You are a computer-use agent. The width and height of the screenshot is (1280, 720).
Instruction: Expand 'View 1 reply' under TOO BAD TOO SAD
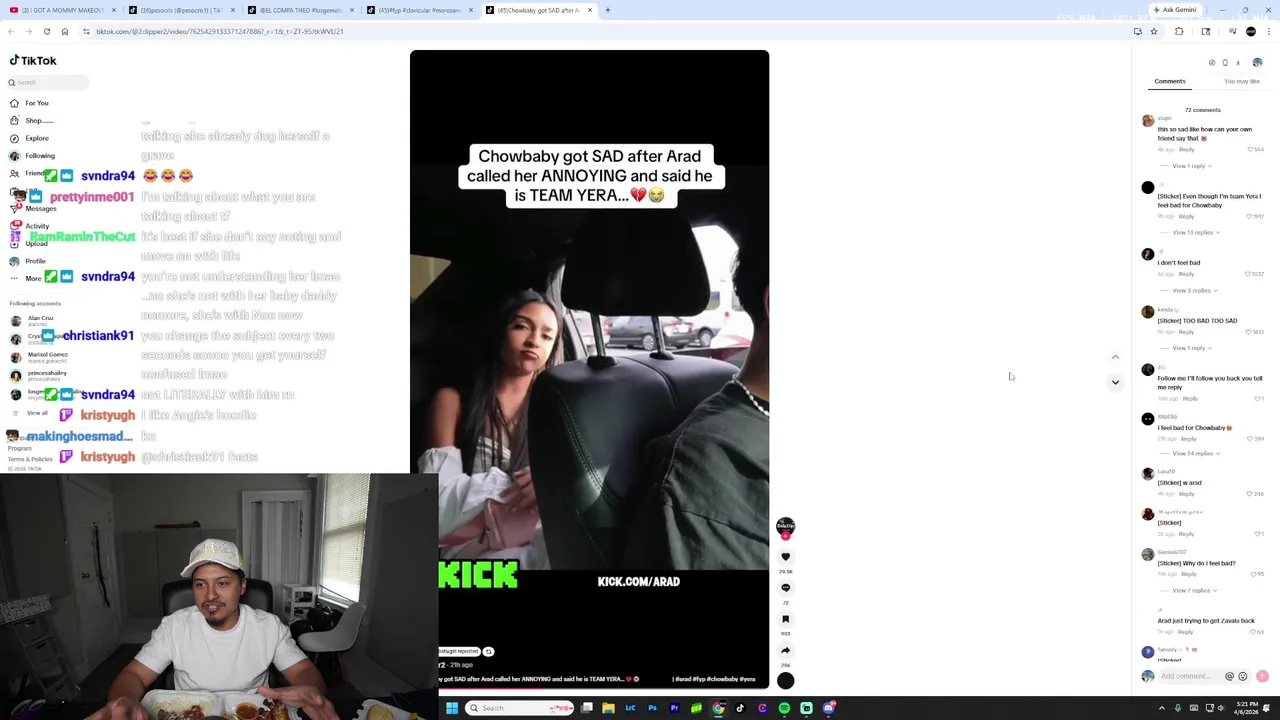pos(1192,348)
